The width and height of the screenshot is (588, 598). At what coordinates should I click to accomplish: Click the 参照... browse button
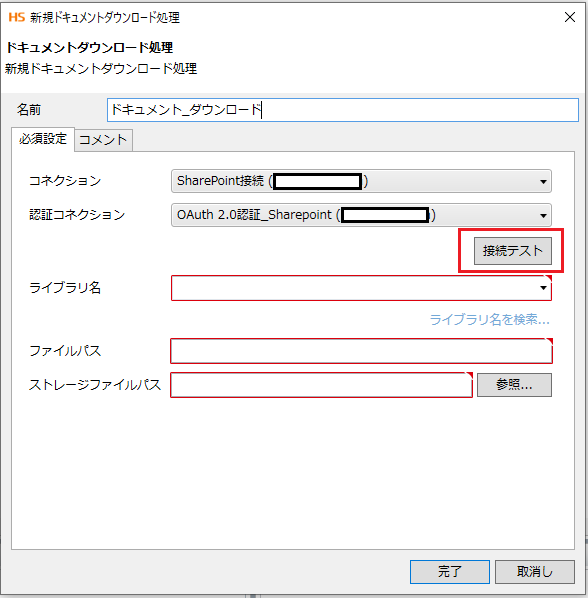click(514, 385)
